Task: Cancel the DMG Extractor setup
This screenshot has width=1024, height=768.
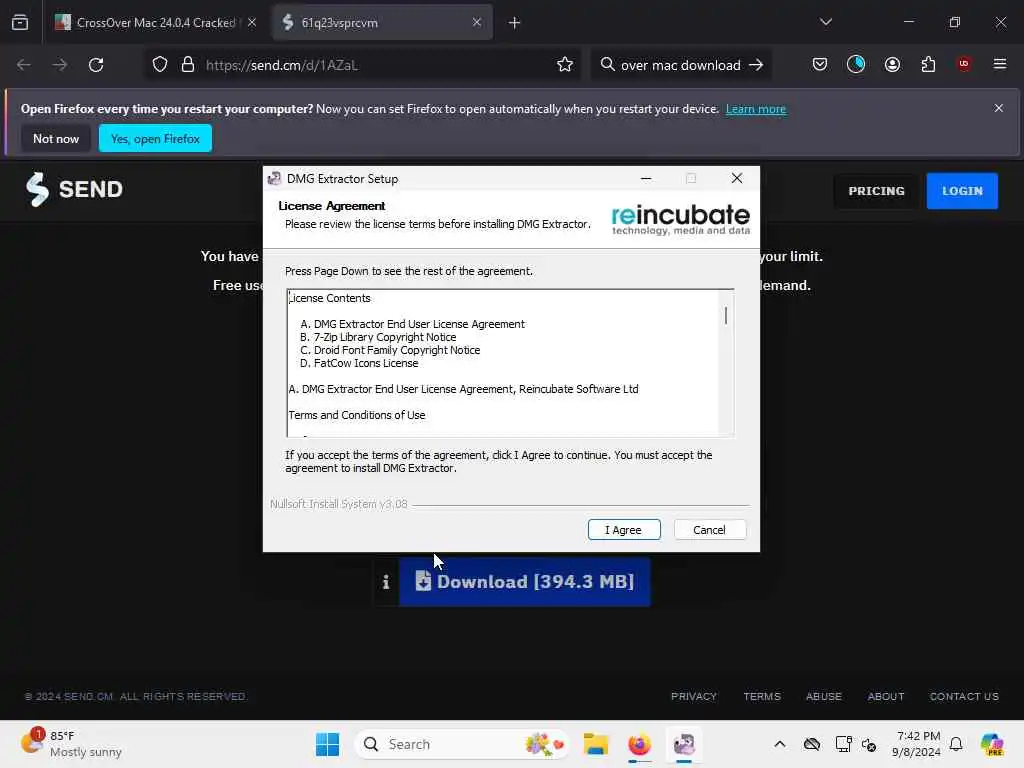Action: pyautogui.click(x=709, y=530)
